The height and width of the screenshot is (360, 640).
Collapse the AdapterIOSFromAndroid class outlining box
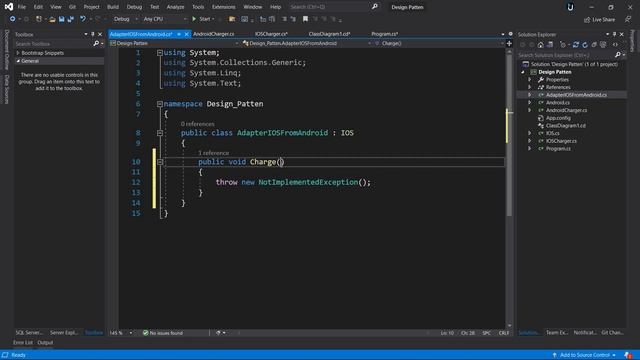coord(160,133)
